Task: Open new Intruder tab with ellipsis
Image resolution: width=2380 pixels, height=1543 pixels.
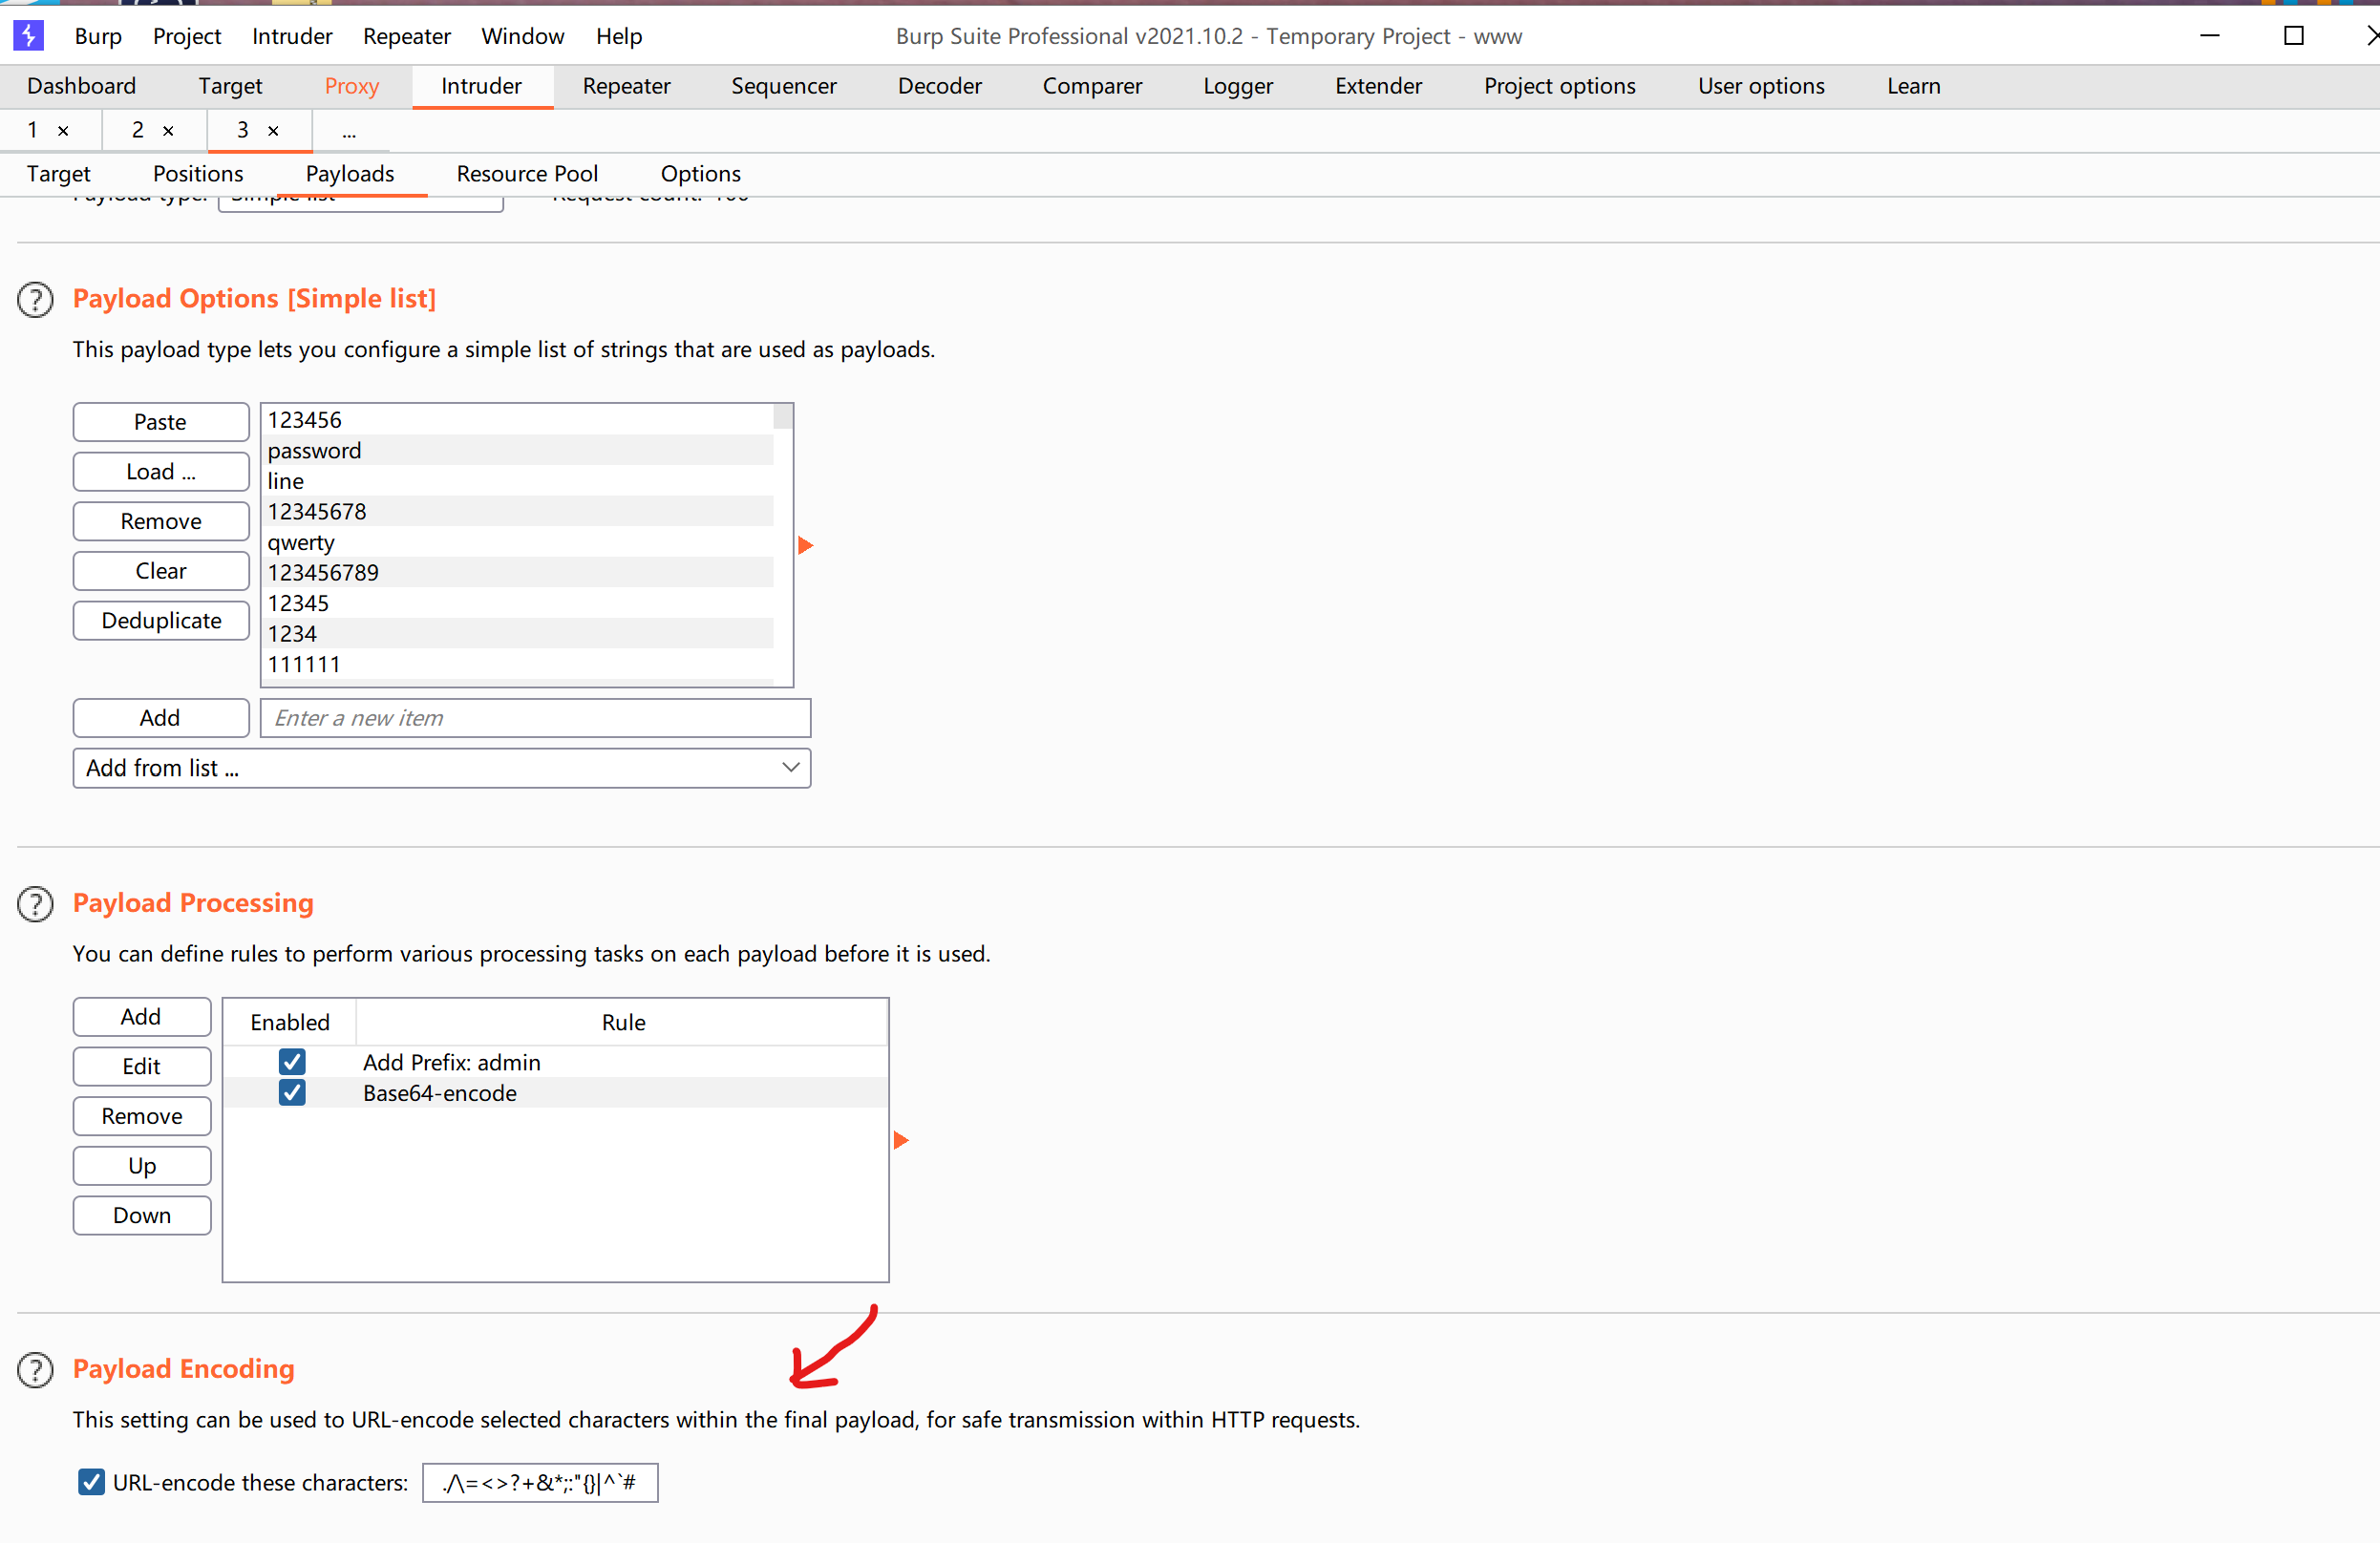Action: [x=349, y=131]
